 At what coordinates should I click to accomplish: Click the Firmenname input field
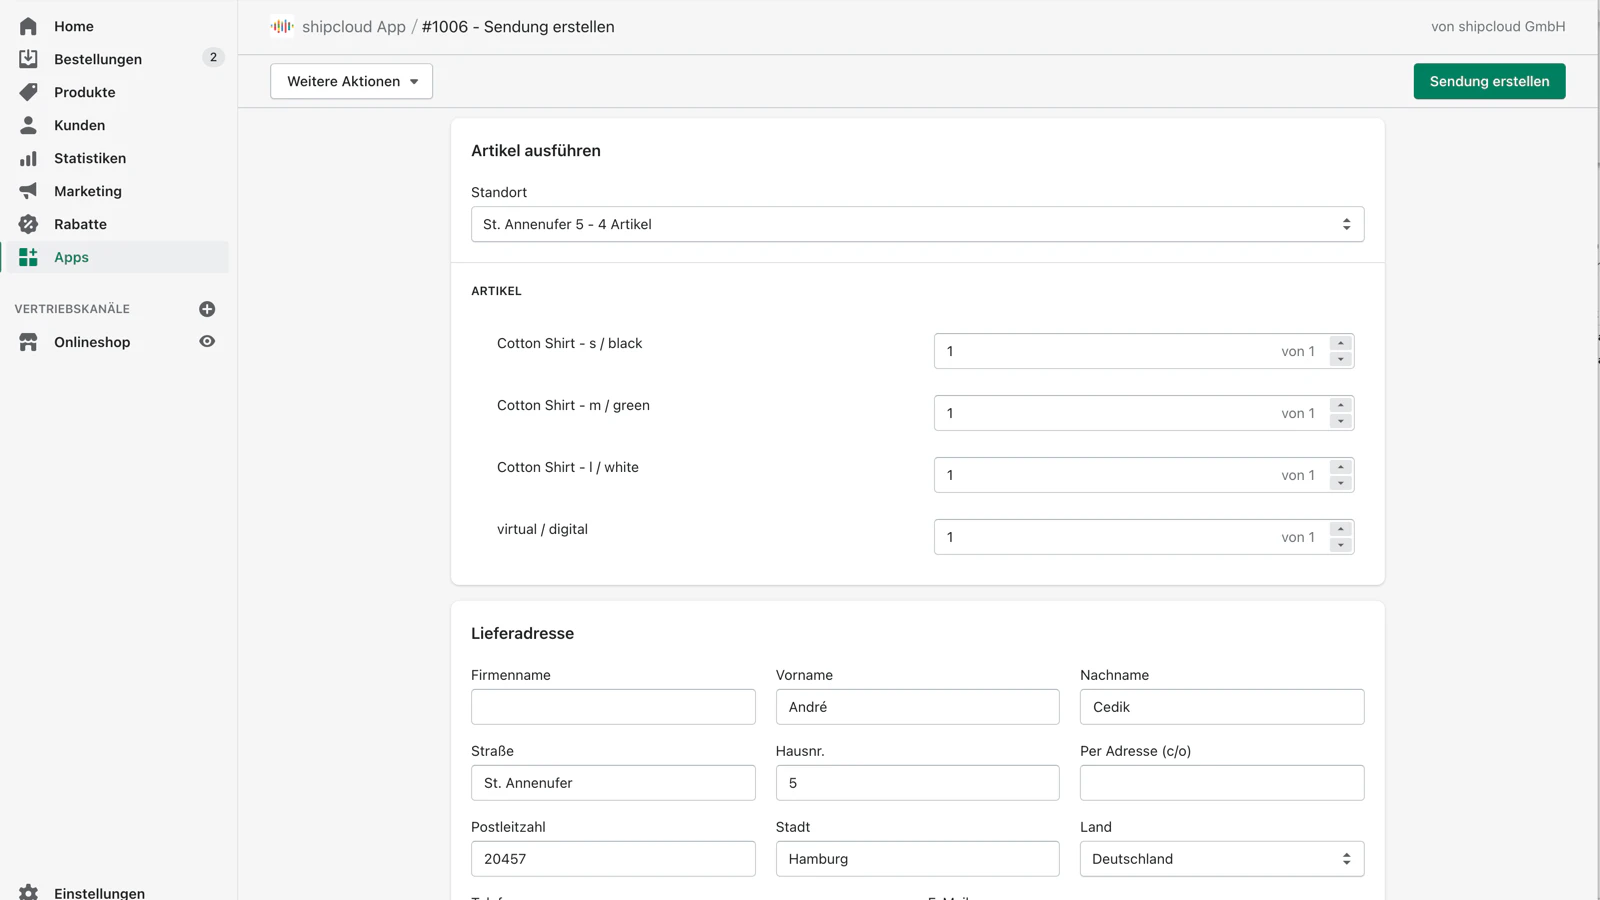click(x=613, y=706)
